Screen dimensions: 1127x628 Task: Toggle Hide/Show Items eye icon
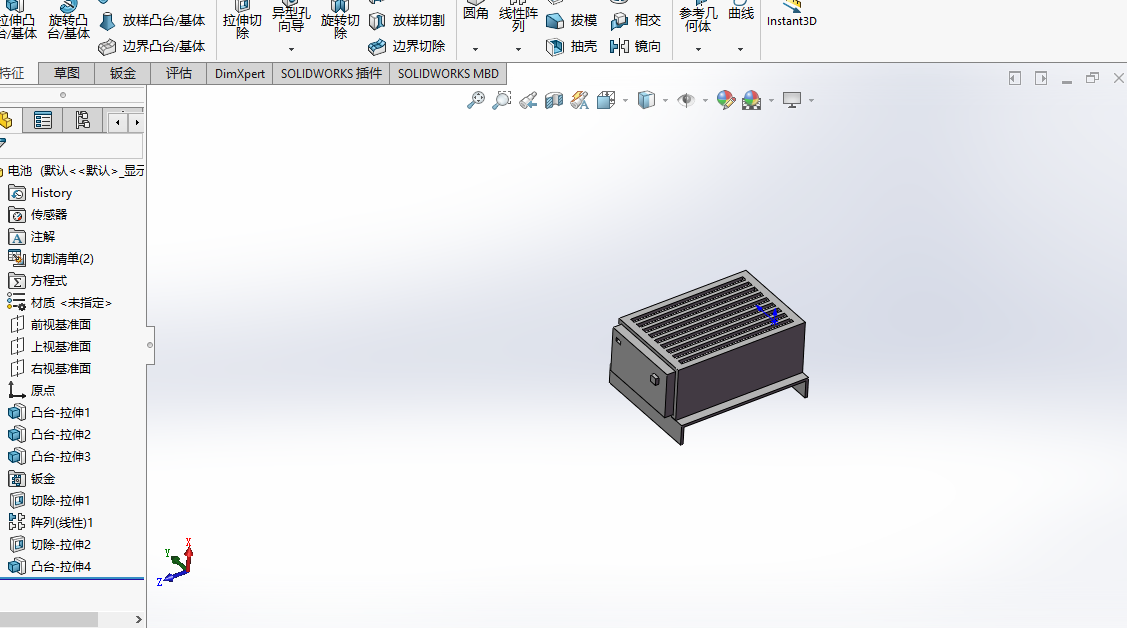tap(686, 100)
